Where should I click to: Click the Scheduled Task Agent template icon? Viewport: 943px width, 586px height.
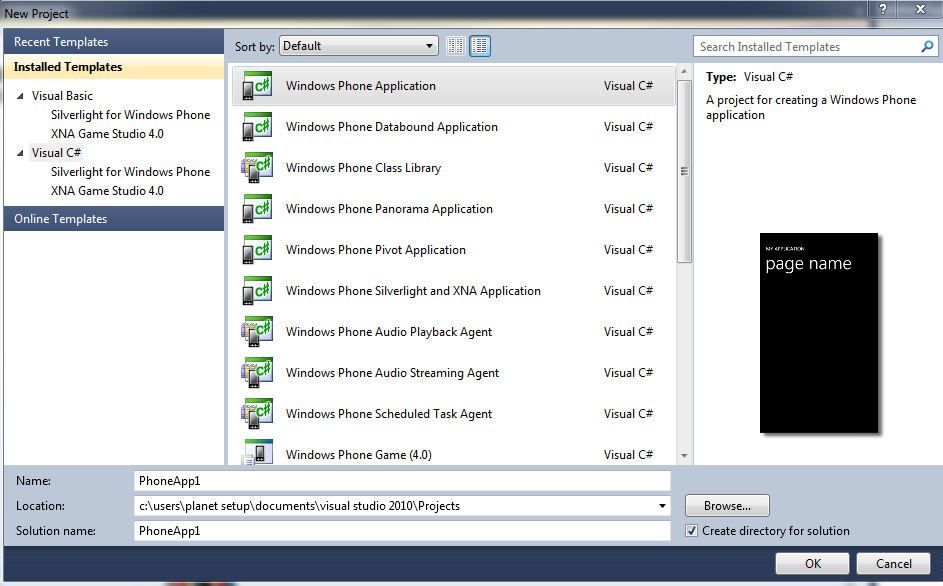(x=257, y=413)
